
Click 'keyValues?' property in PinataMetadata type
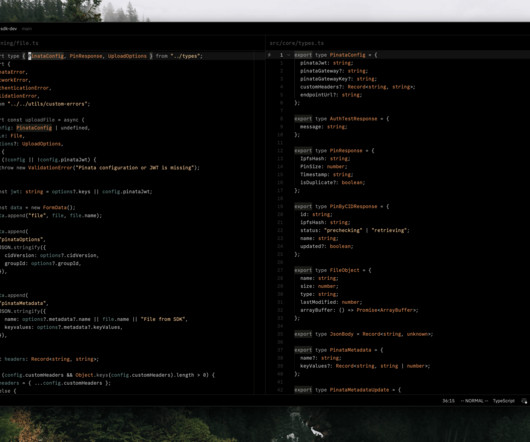coord(315,366)
